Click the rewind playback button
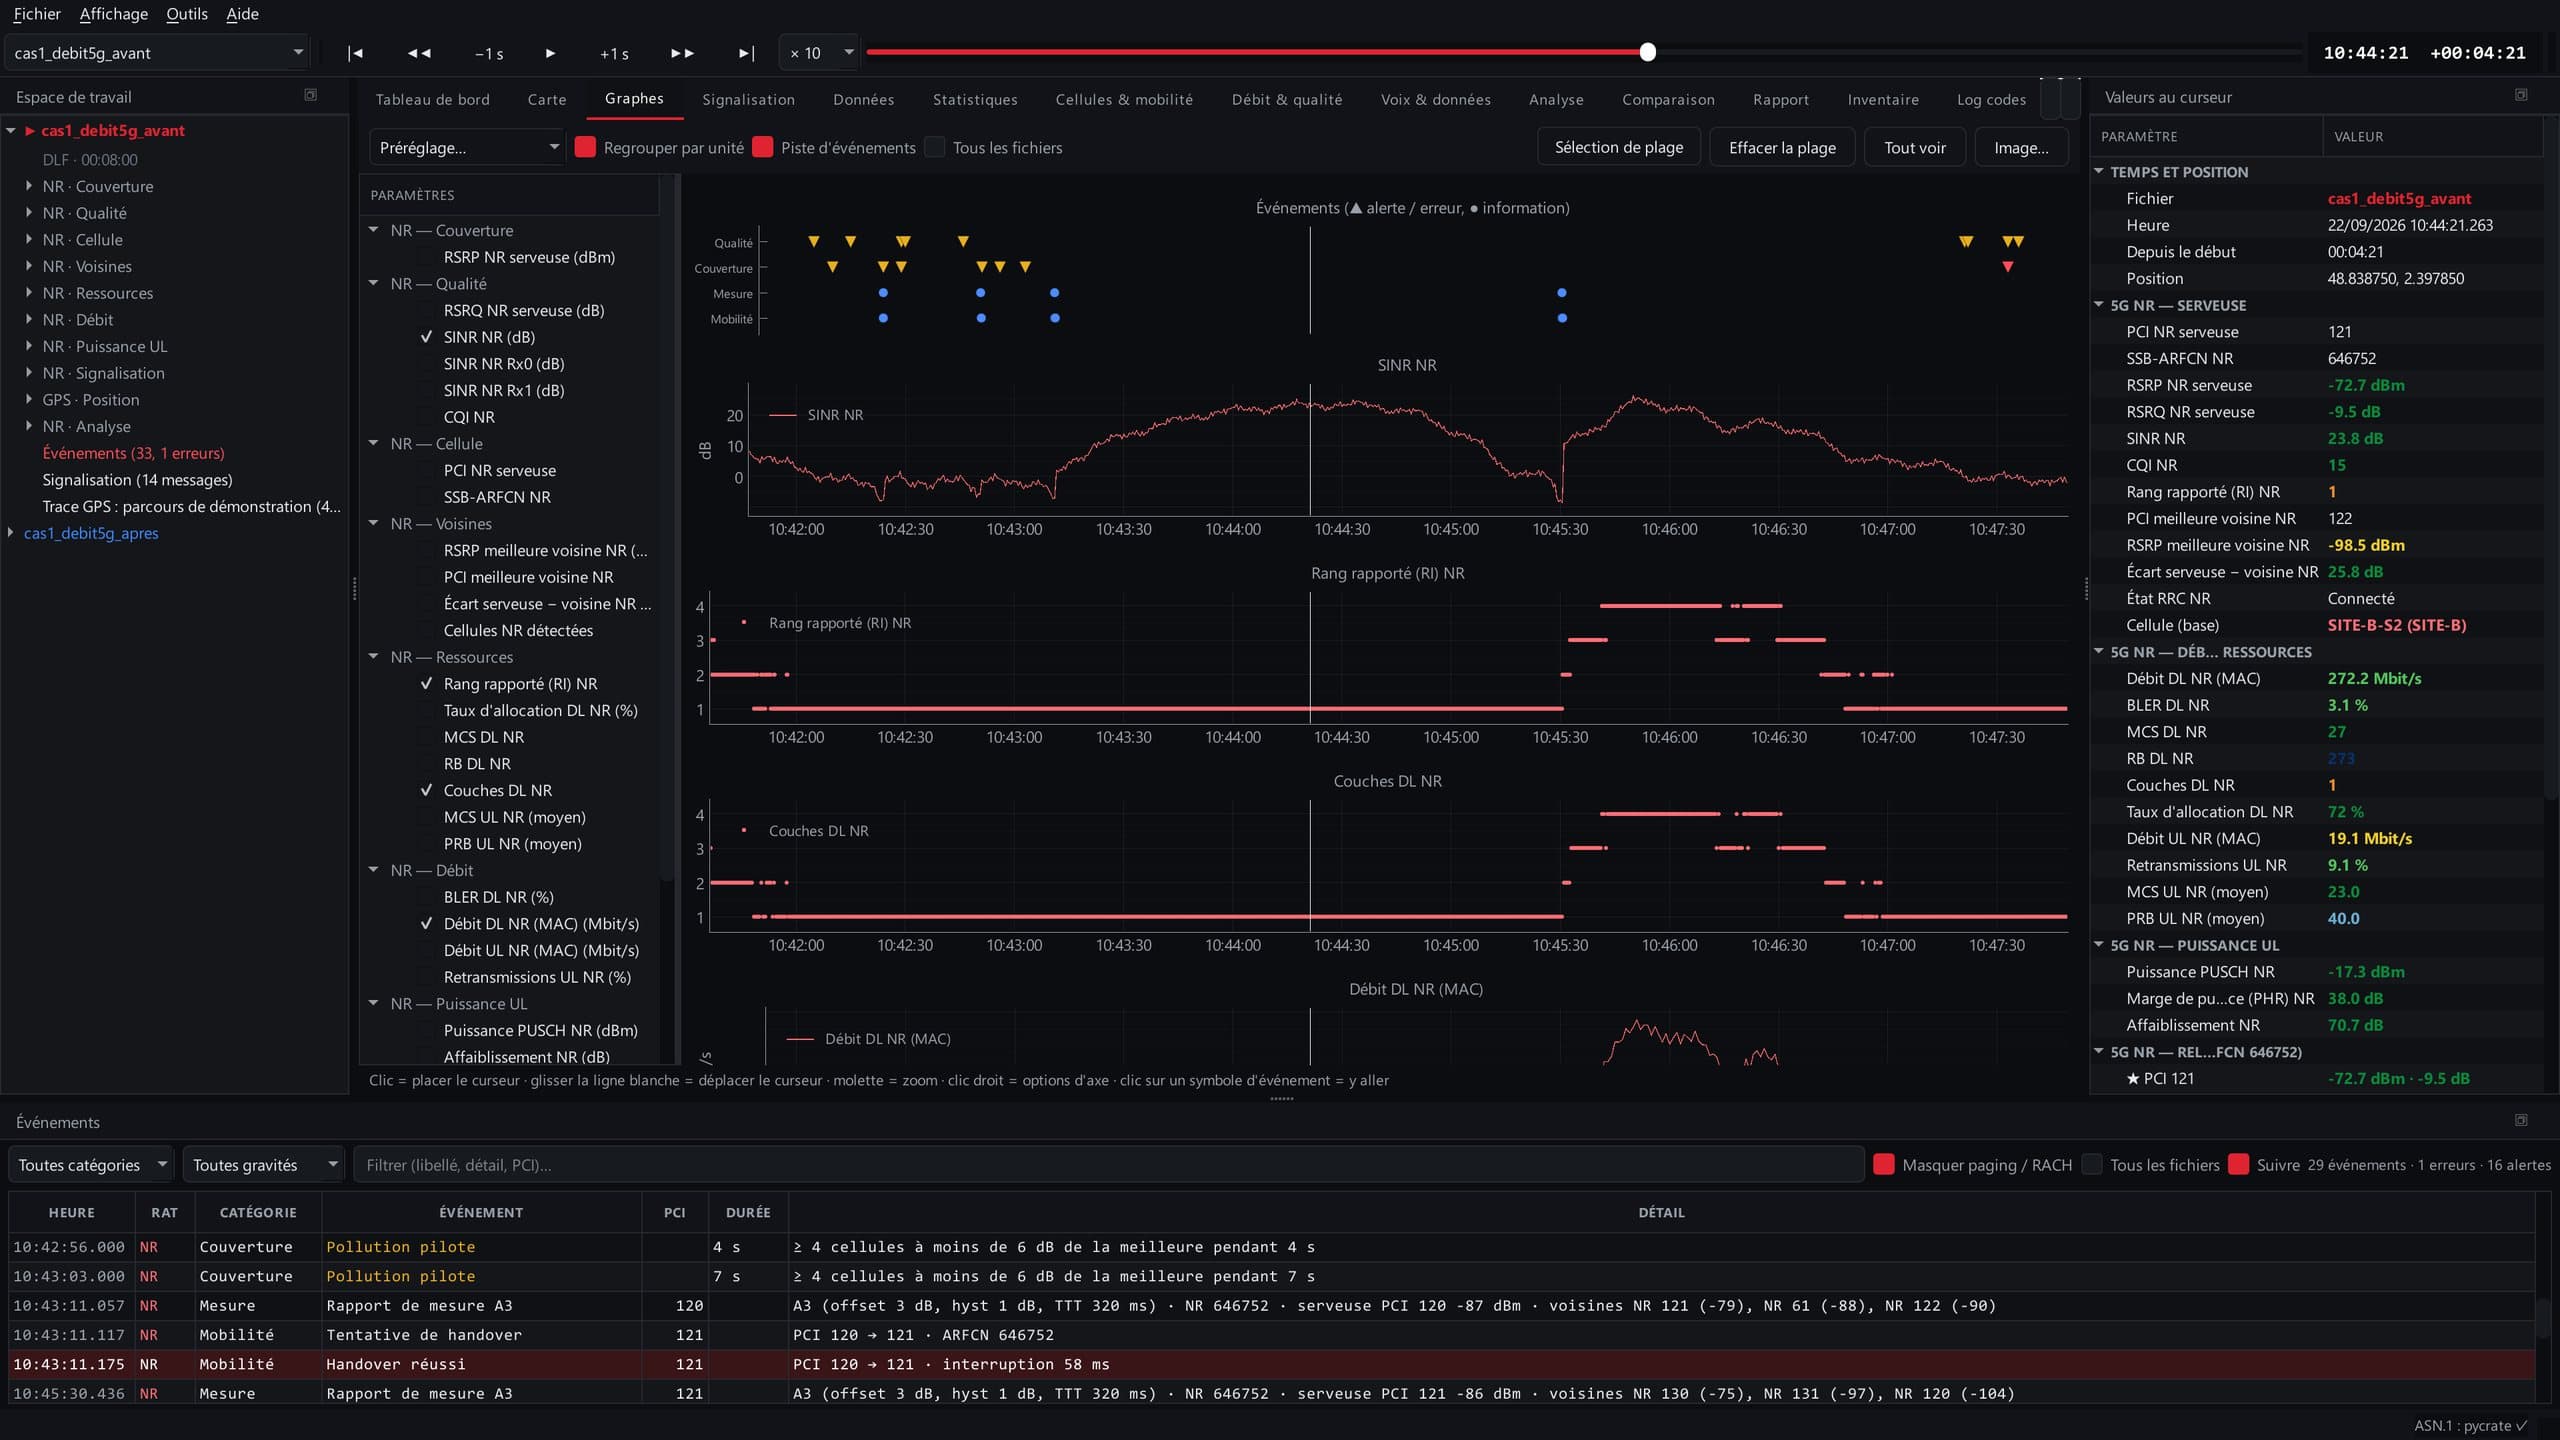2560x1440 pixels. point(419,53)
